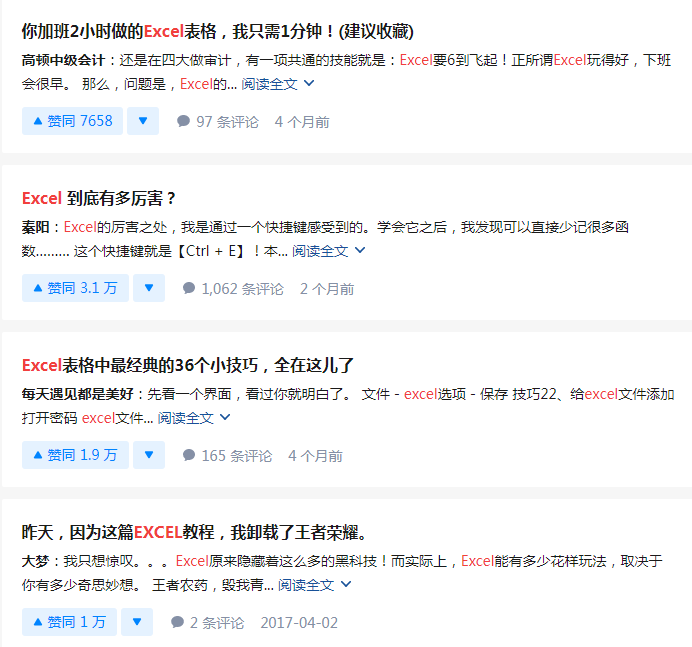The width and height of the screenshot is (692, 647).
Task: Open the question Excel 到底有多厉害？
Action: (99, 198)
